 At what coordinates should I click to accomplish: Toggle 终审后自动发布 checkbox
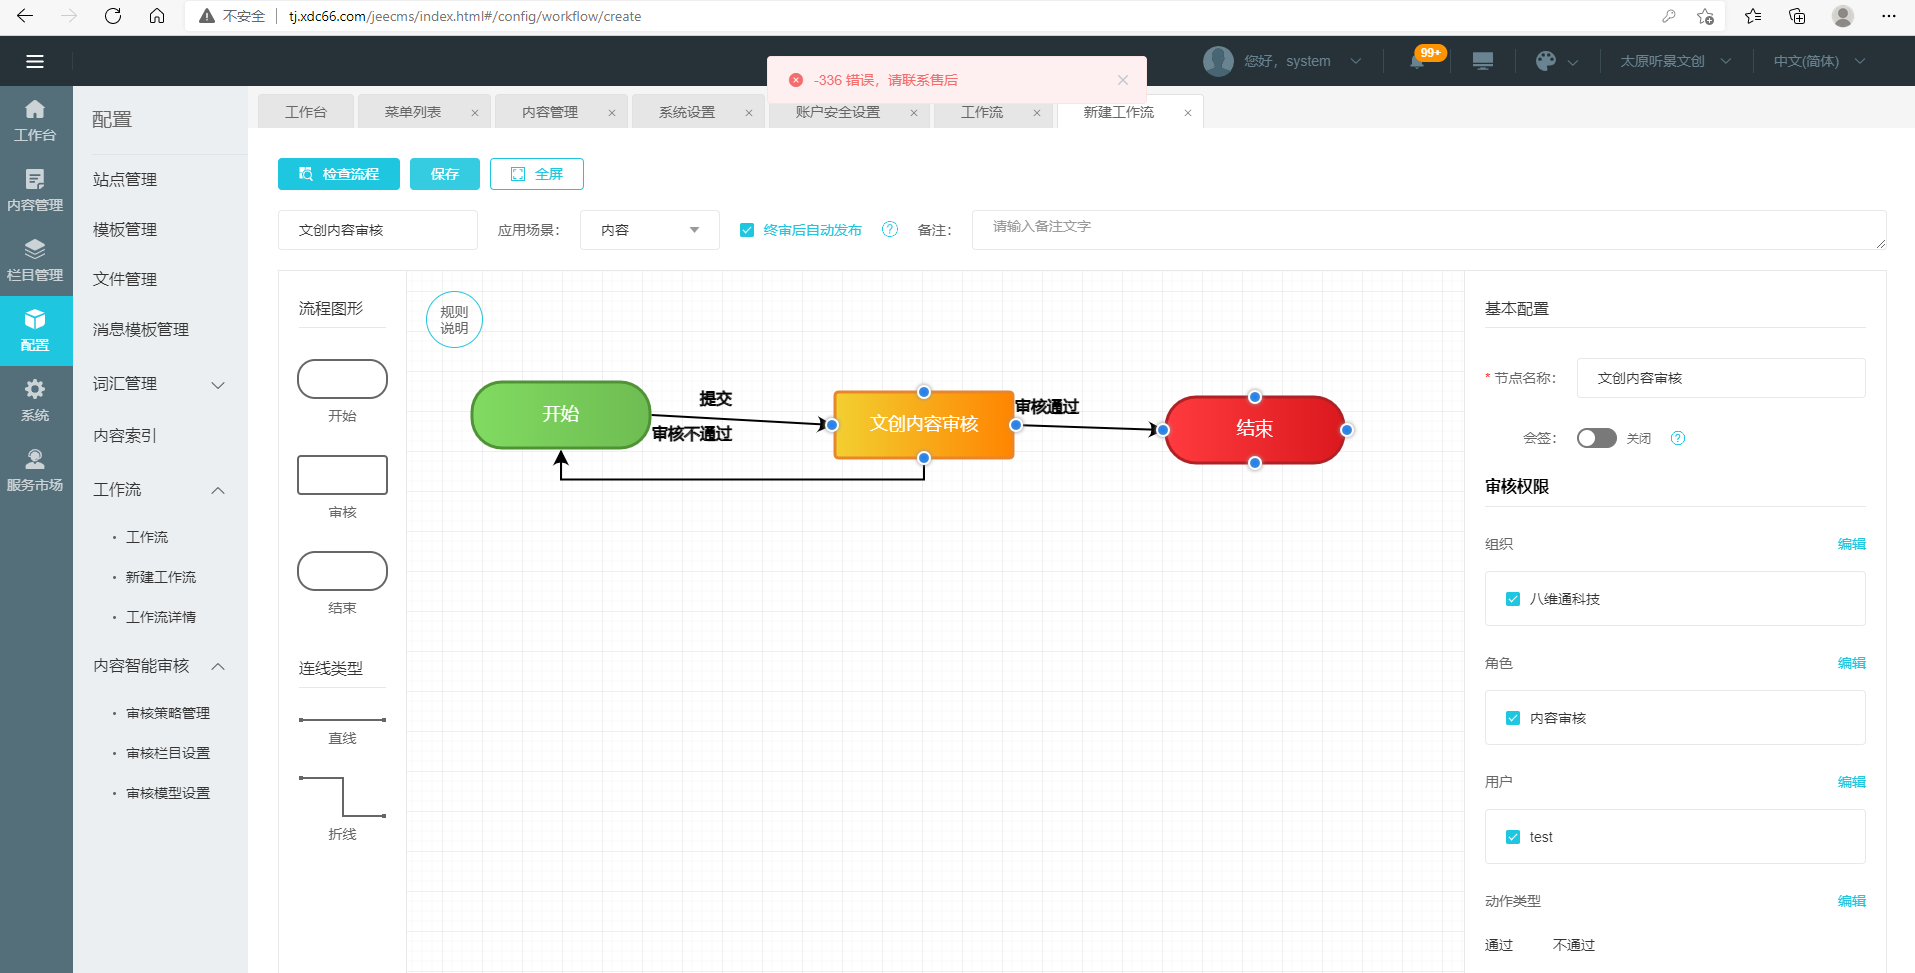[747, 230]
